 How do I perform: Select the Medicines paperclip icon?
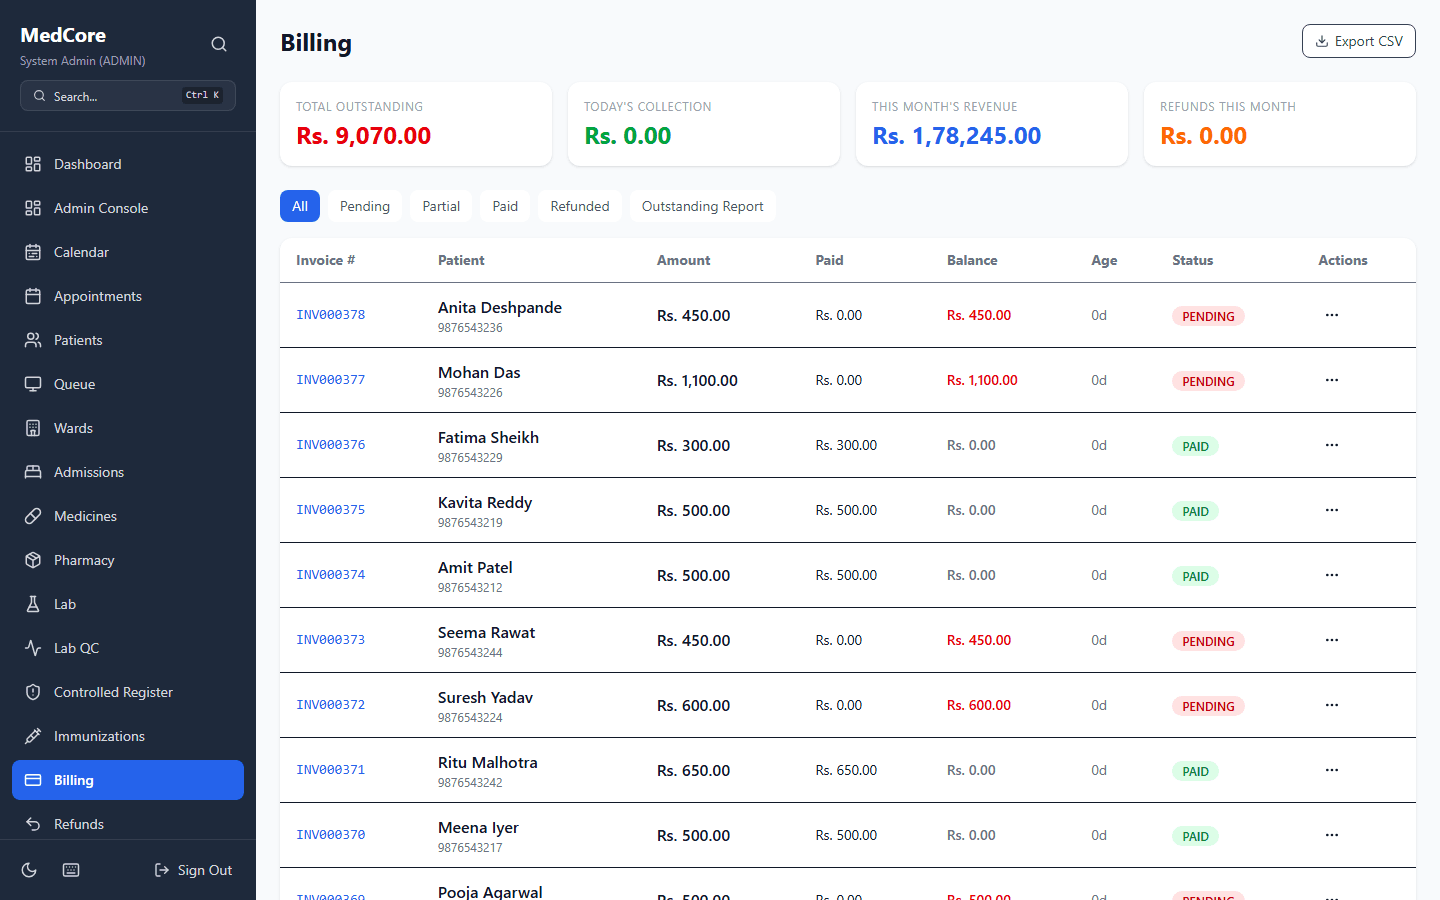32,515
